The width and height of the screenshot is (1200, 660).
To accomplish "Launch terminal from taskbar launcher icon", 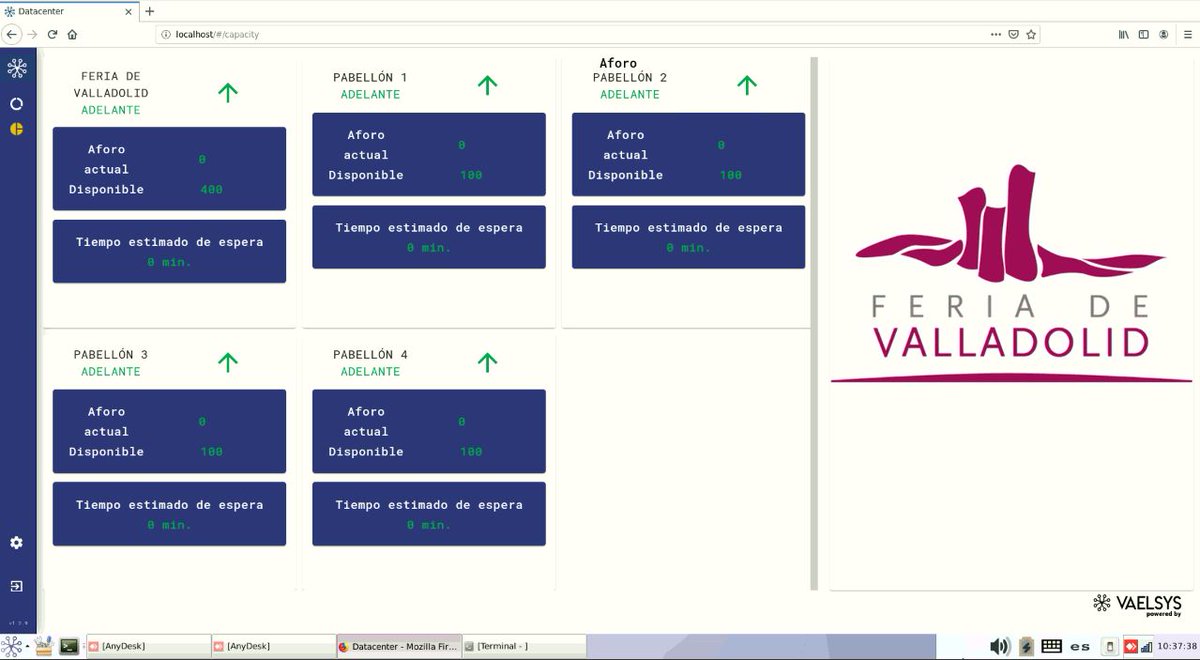I will 69,647.
